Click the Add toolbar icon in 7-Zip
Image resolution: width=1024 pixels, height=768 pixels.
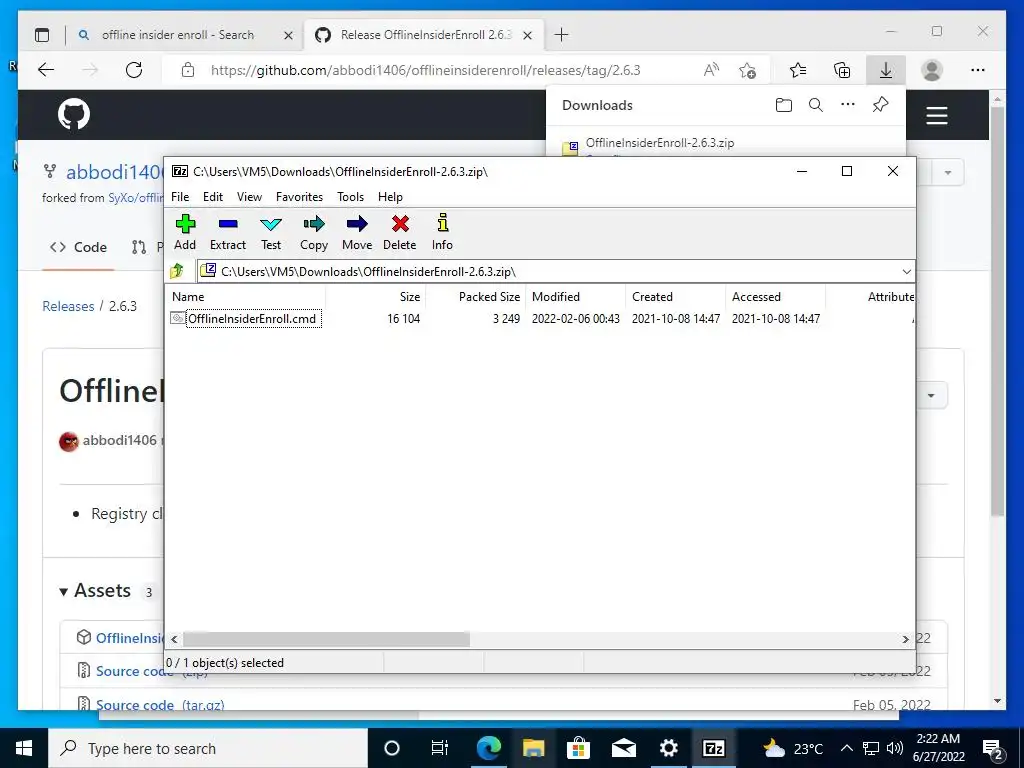185,232
